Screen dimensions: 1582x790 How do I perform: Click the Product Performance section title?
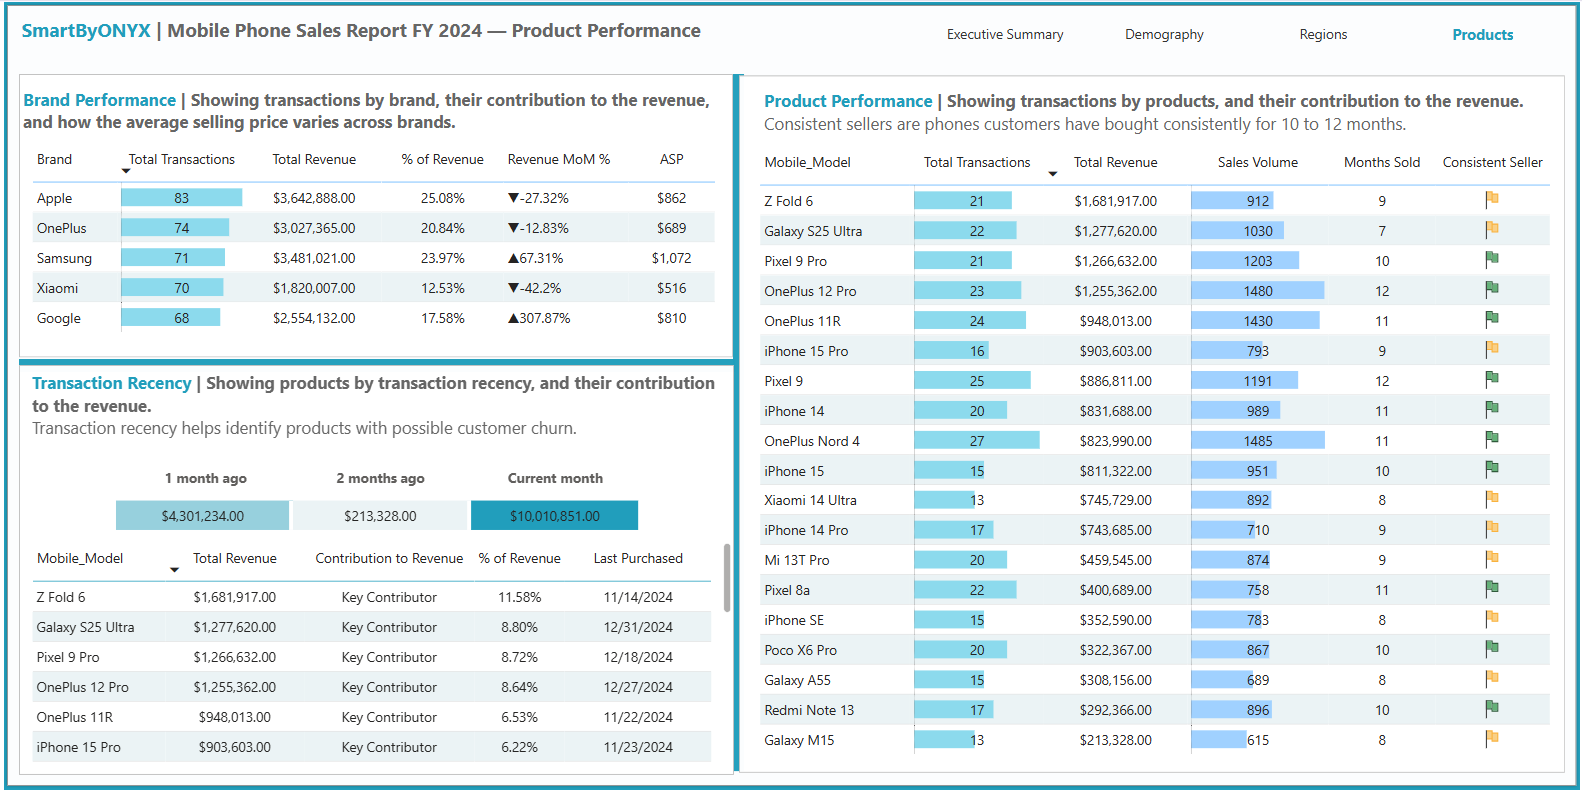(848, 101)
